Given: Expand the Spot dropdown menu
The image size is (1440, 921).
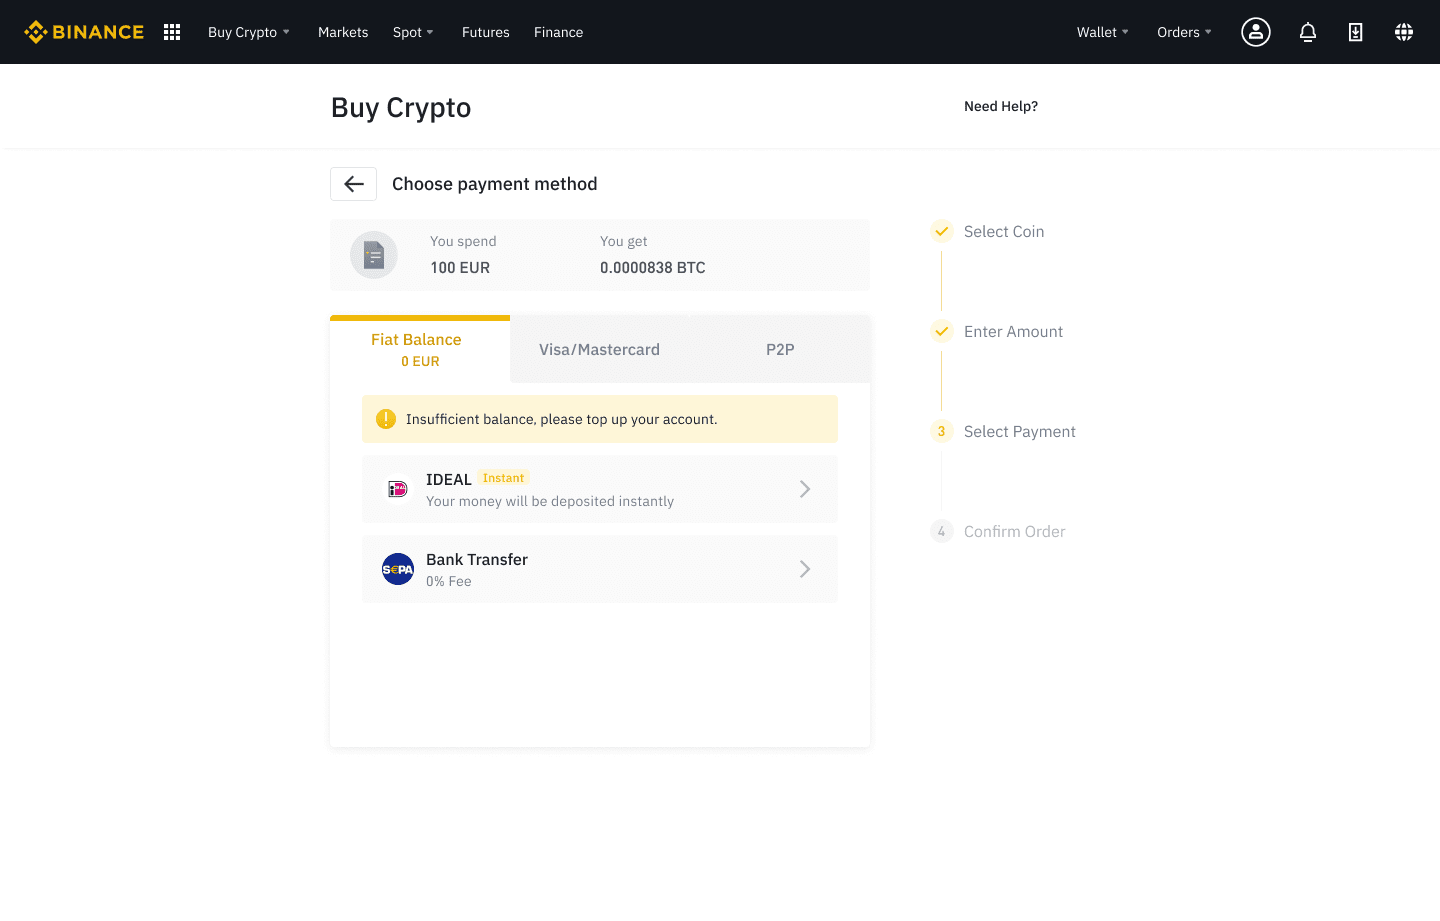Looking at the screenshot, I should click(413, 32).
